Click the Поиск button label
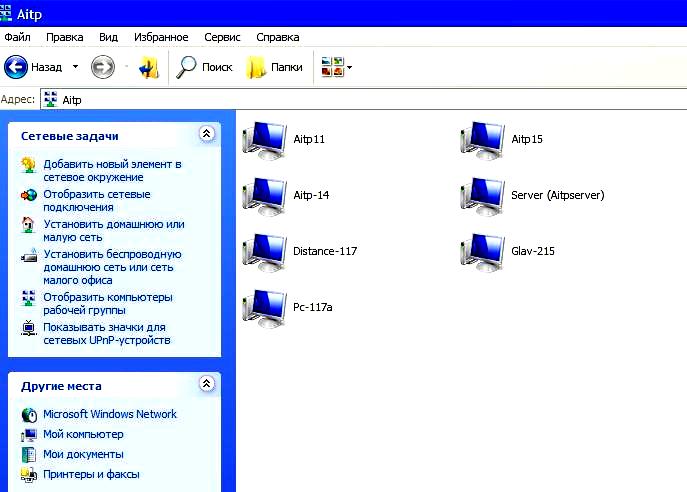The width and height of the screenshot is (687, 492). pyautogui.click(x=217, y=67)
